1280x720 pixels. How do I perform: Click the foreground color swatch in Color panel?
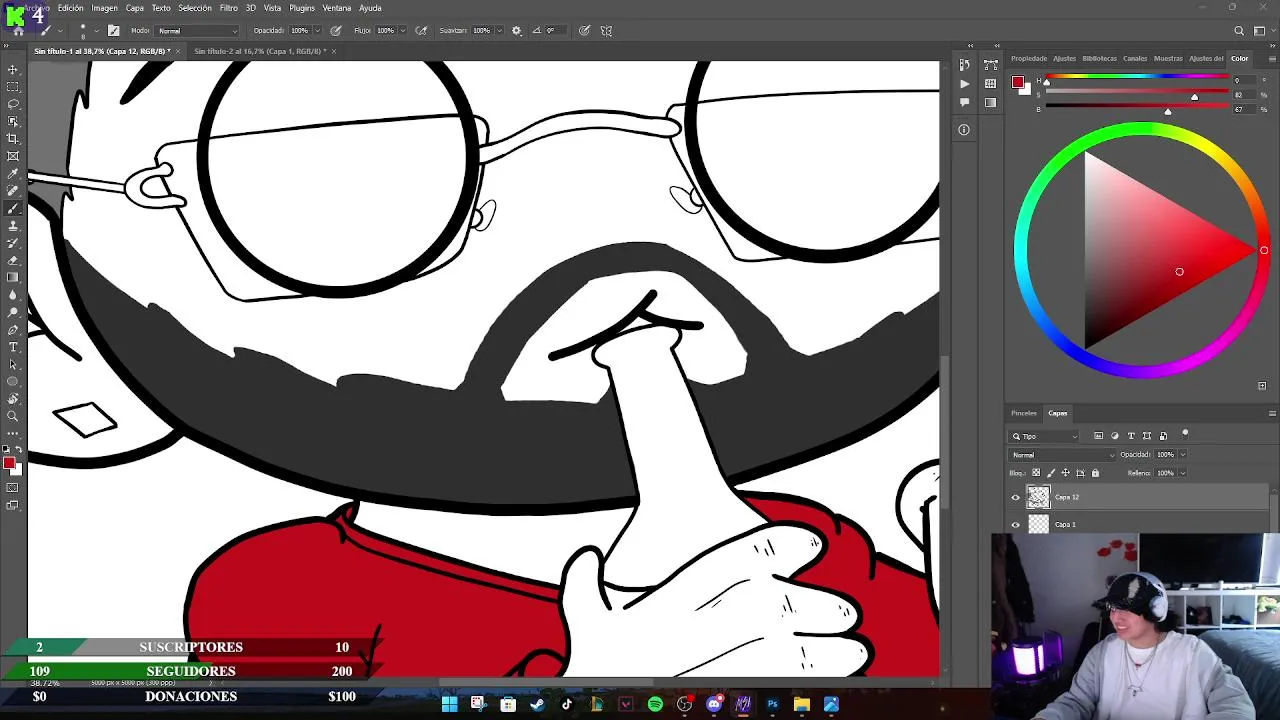click(1017, 82)
